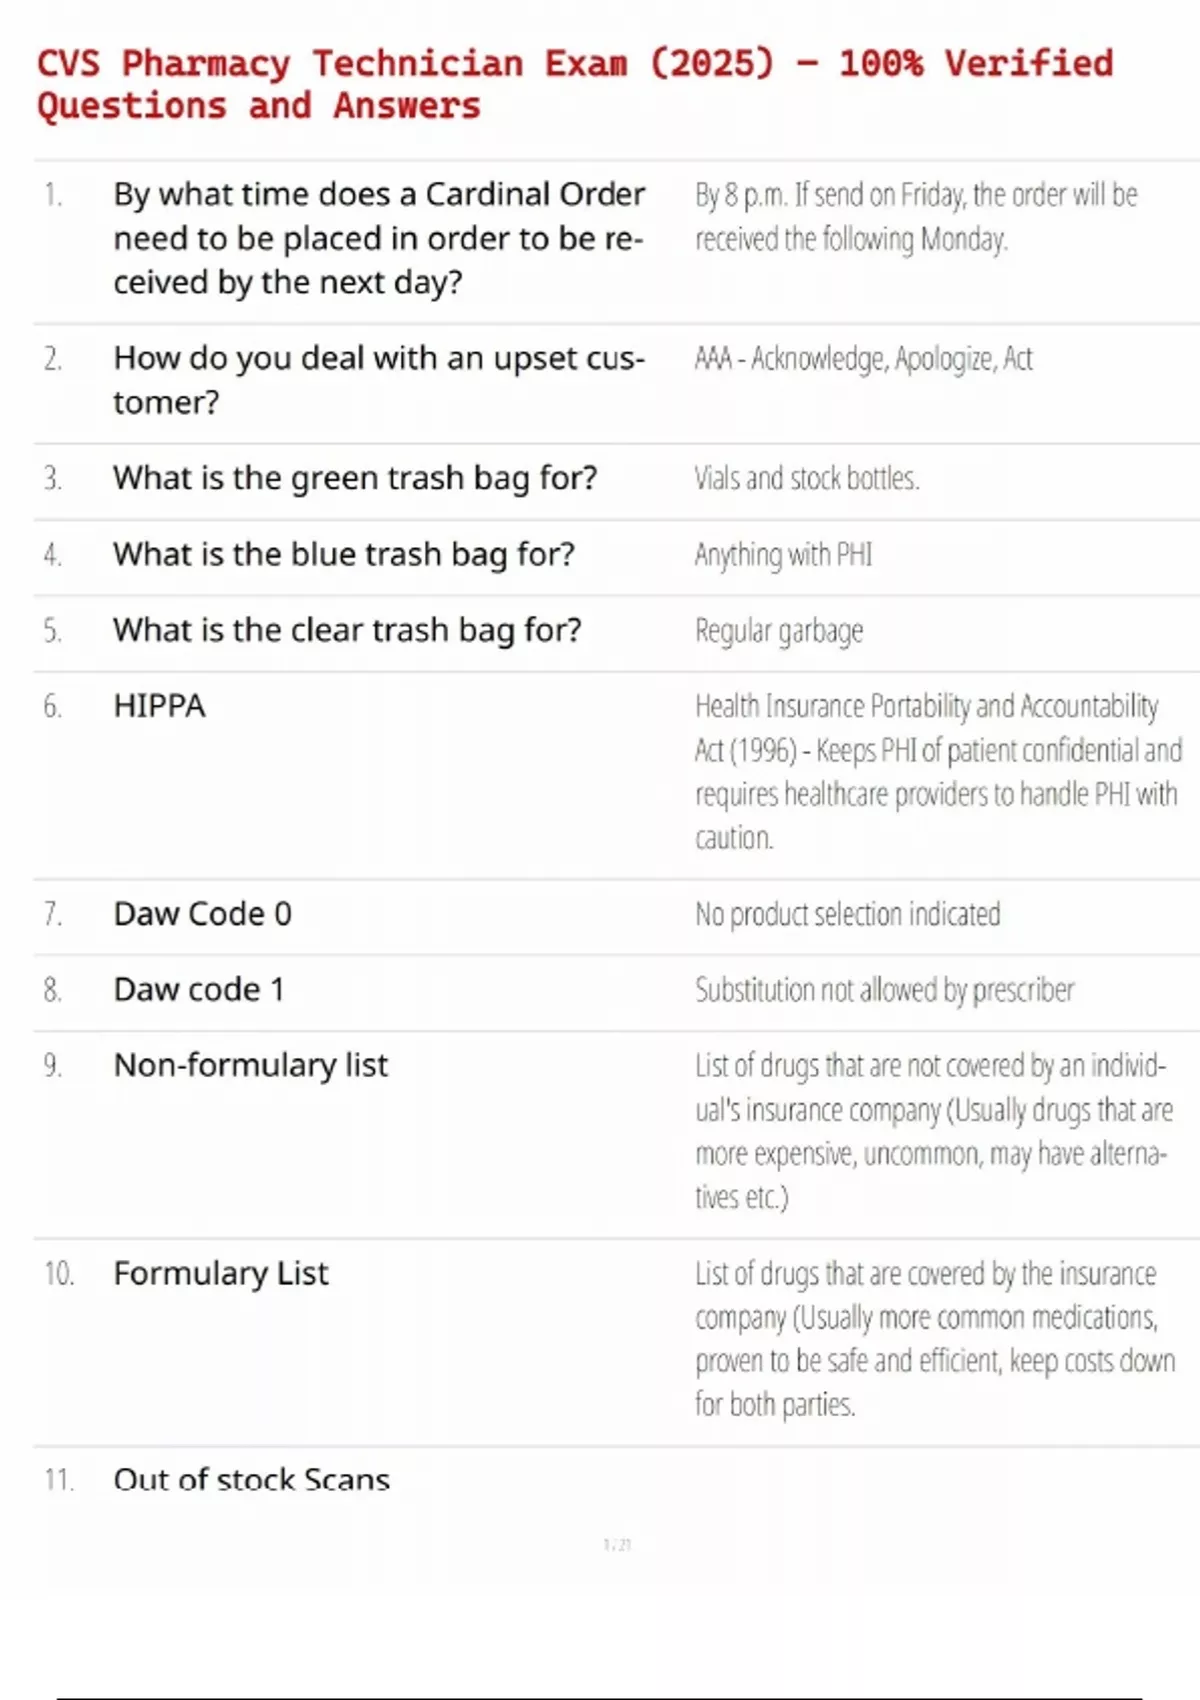Click the 'By 8 p.m.' answer text
This screenshot has width=1200, height=1700.
[x=916, y=217]
